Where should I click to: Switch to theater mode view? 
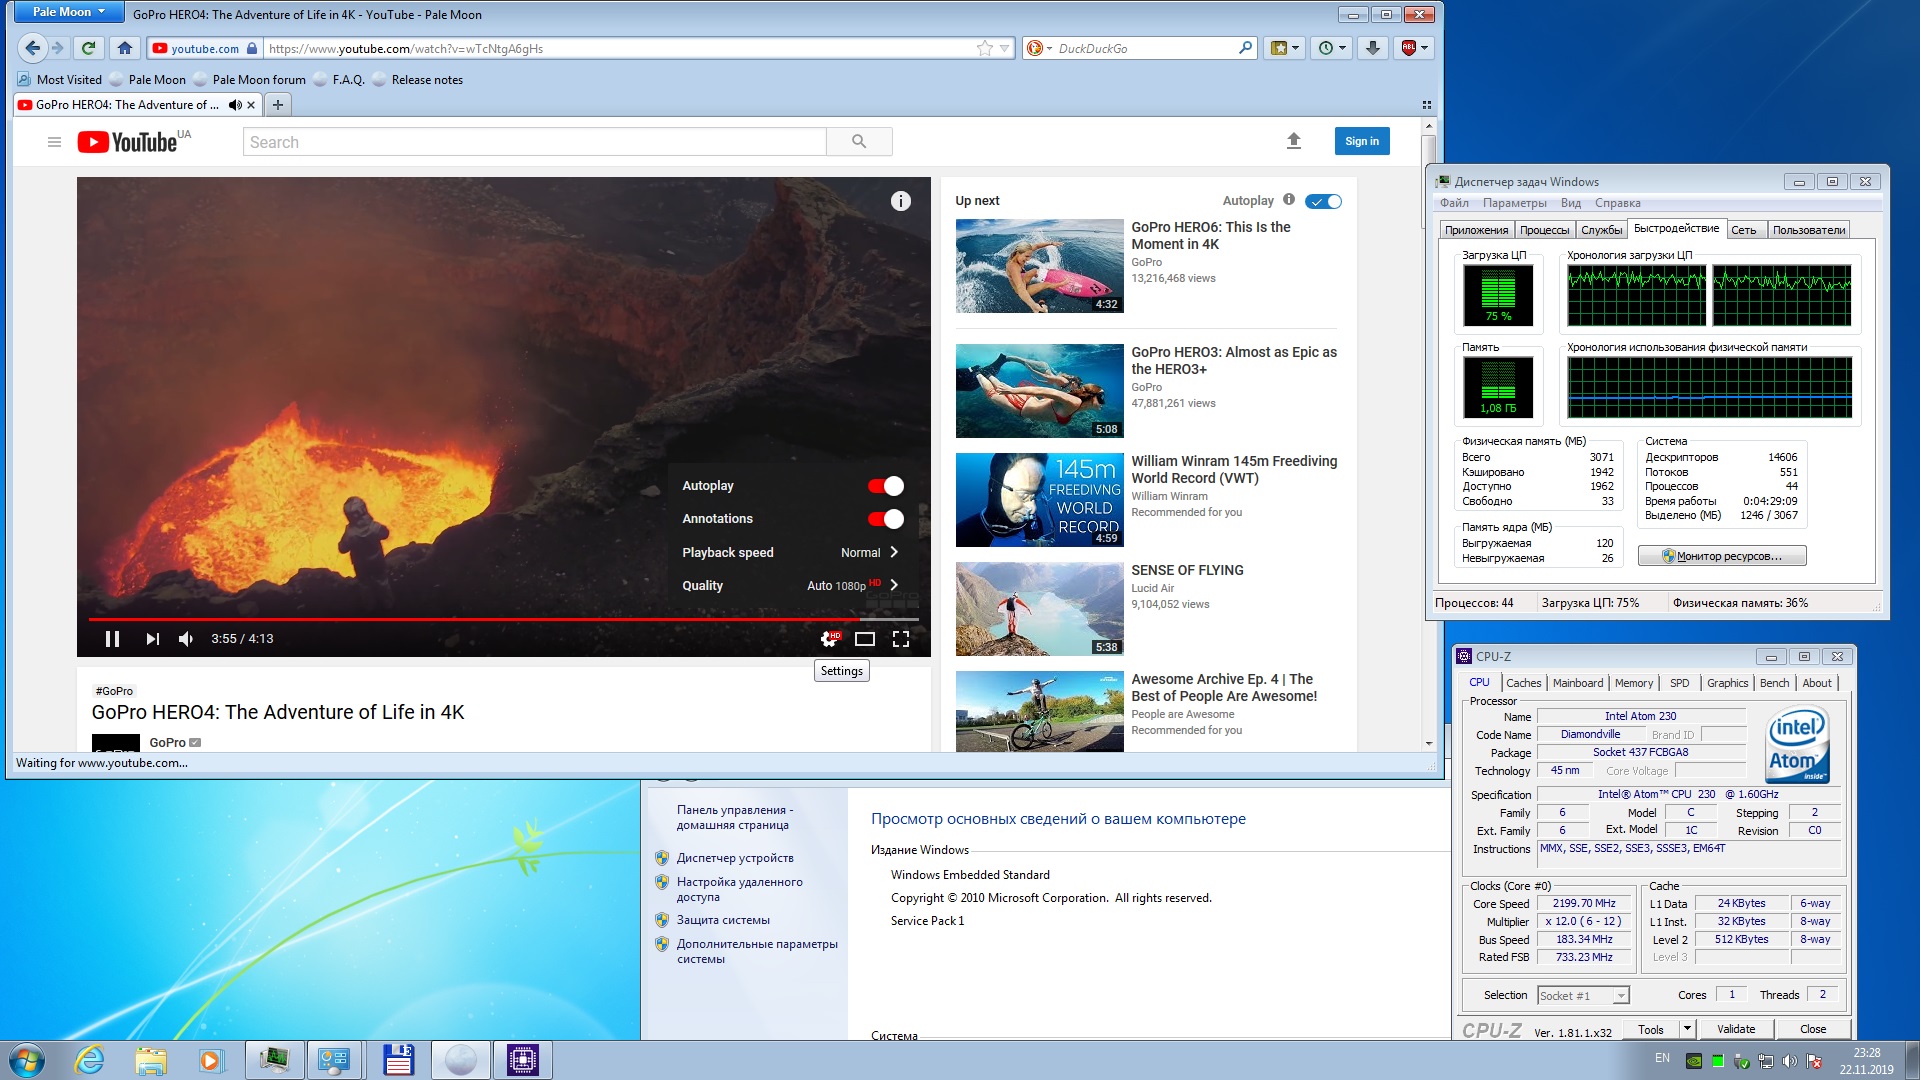(x=865, y=639)
